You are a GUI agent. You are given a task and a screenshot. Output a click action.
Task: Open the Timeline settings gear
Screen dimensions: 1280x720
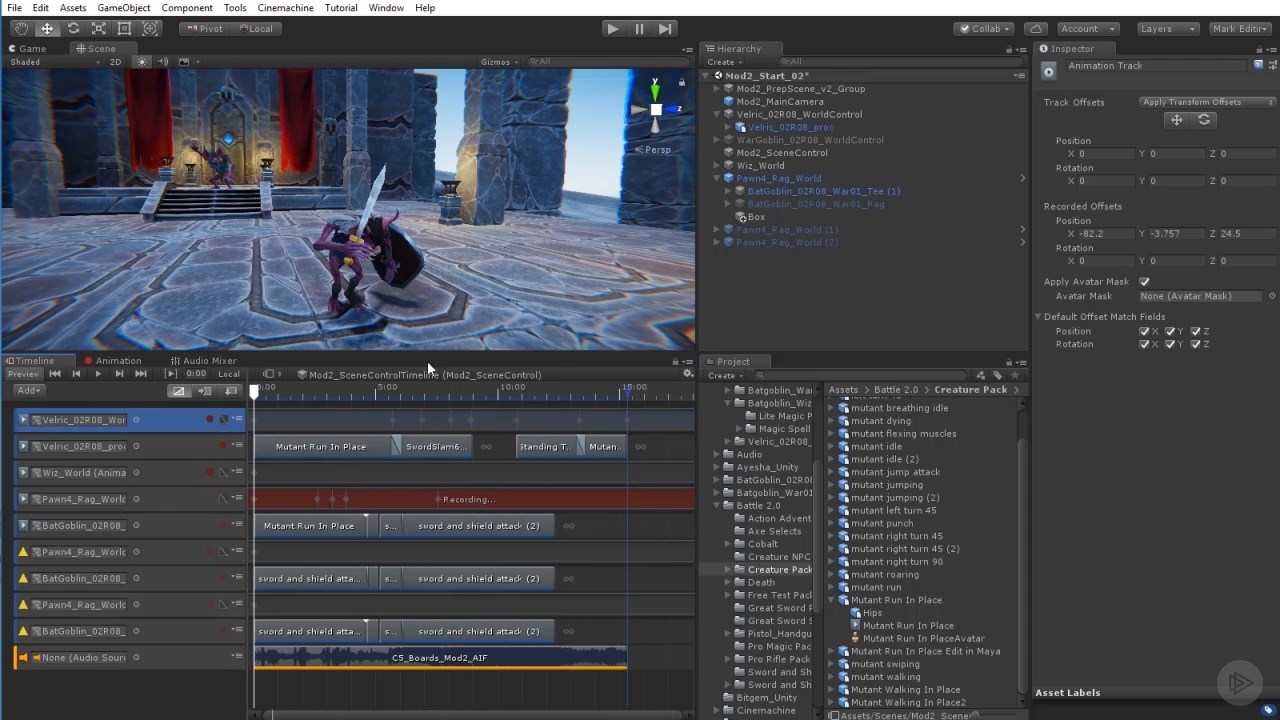pyautogui.click(x=687, y=374)
